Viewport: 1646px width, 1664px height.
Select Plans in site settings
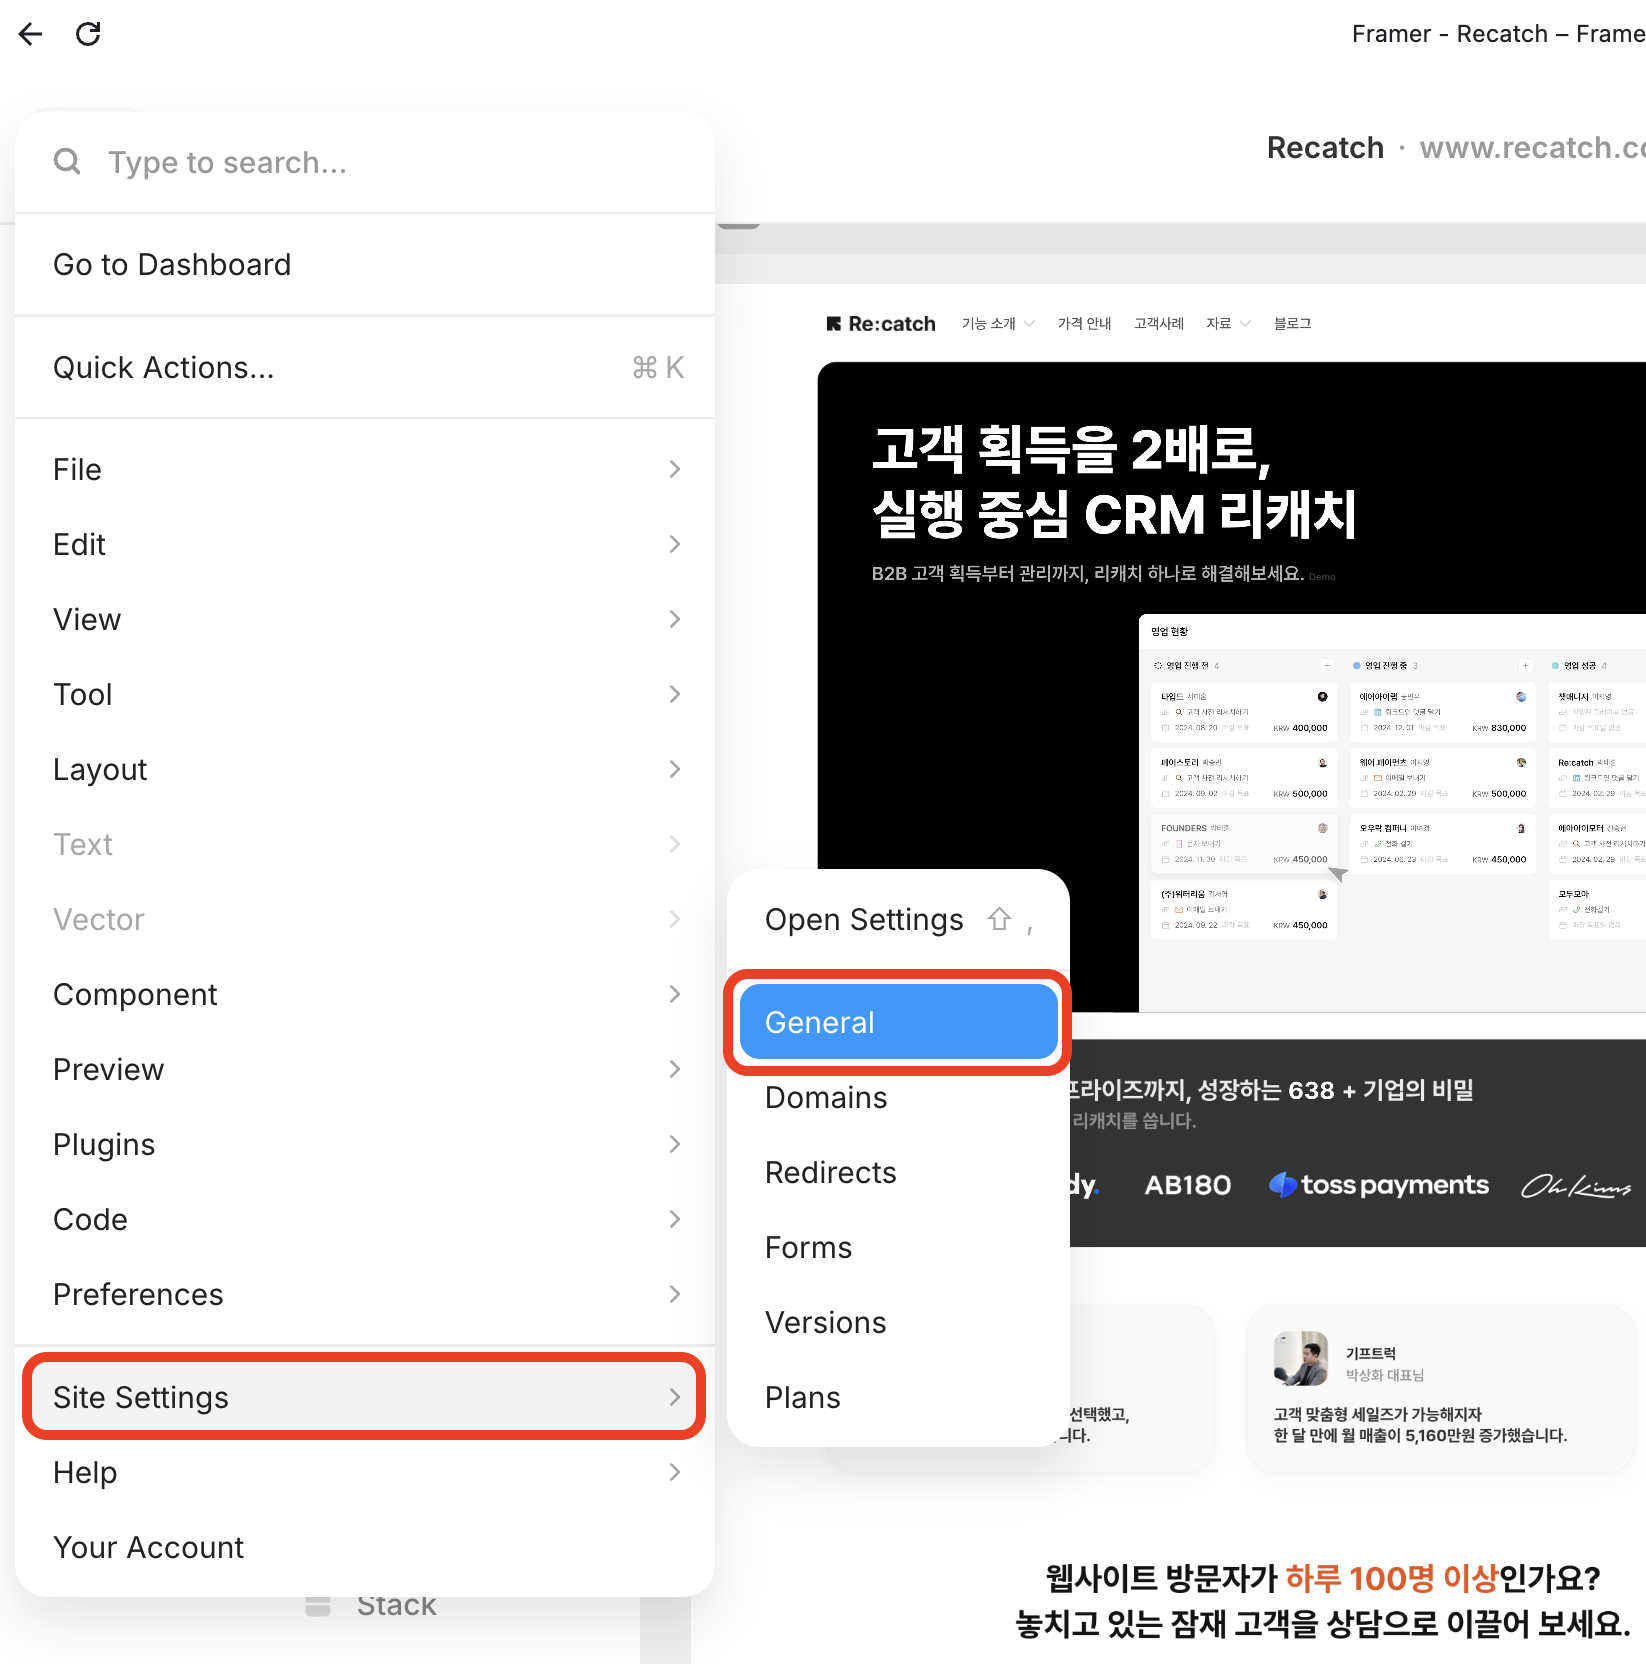tap(898, 1397)
